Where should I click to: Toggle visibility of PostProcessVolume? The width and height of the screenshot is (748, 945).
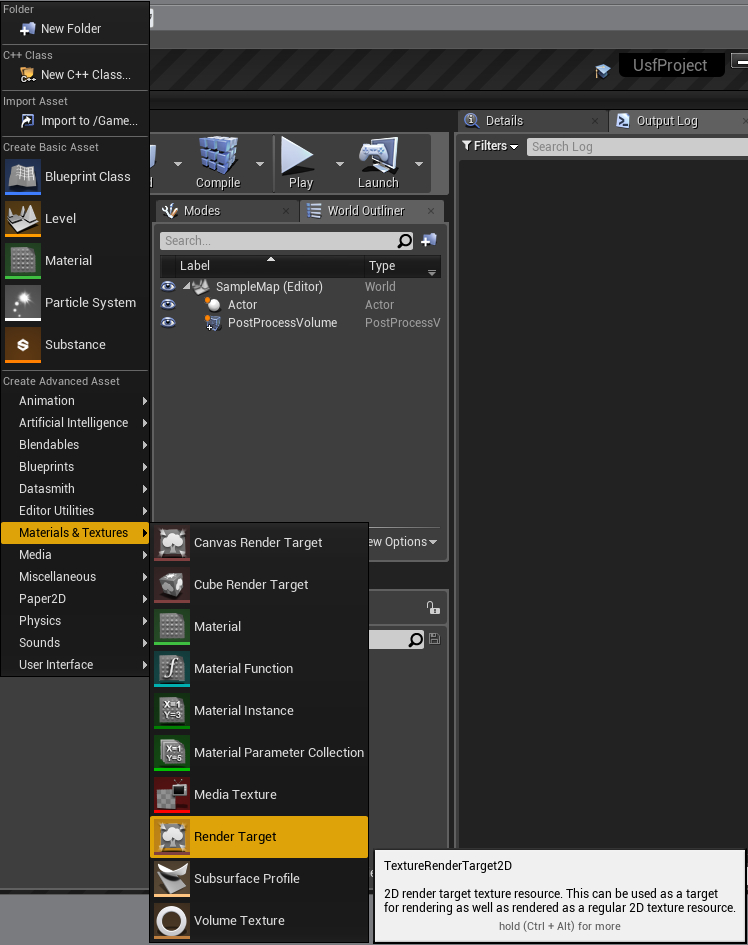pos(168,322)
